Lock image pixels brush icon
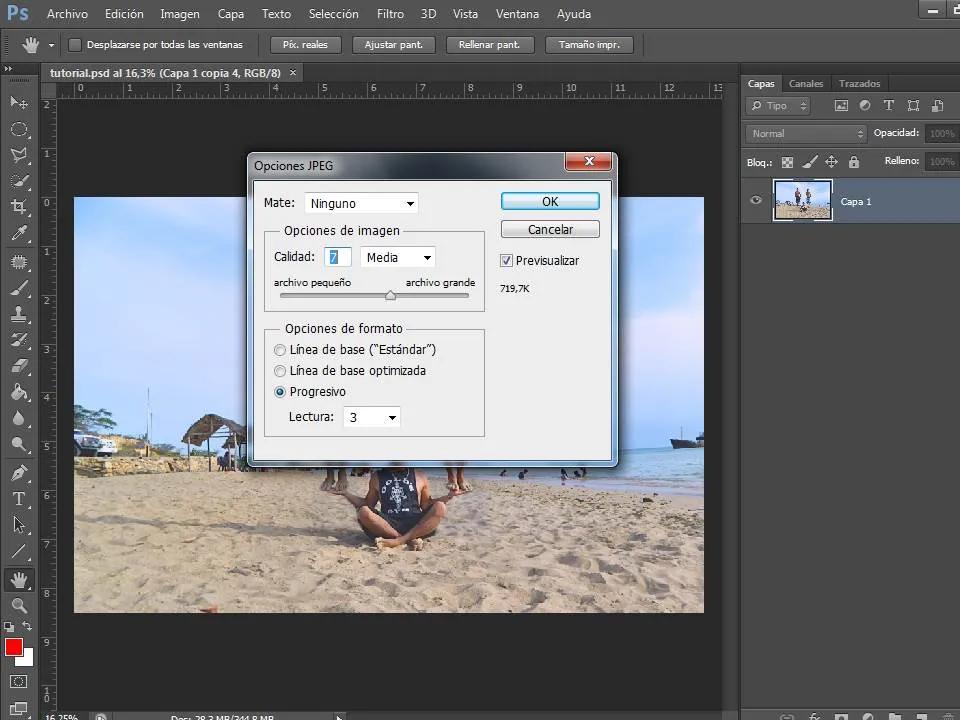The width and height of the screenshot is (960, 720). tap(809, 162)
